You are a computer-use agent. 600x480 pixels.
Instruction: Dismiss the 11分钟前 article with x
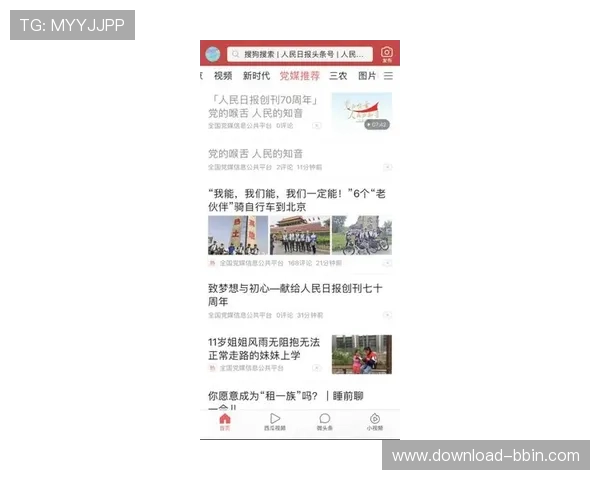388,167
